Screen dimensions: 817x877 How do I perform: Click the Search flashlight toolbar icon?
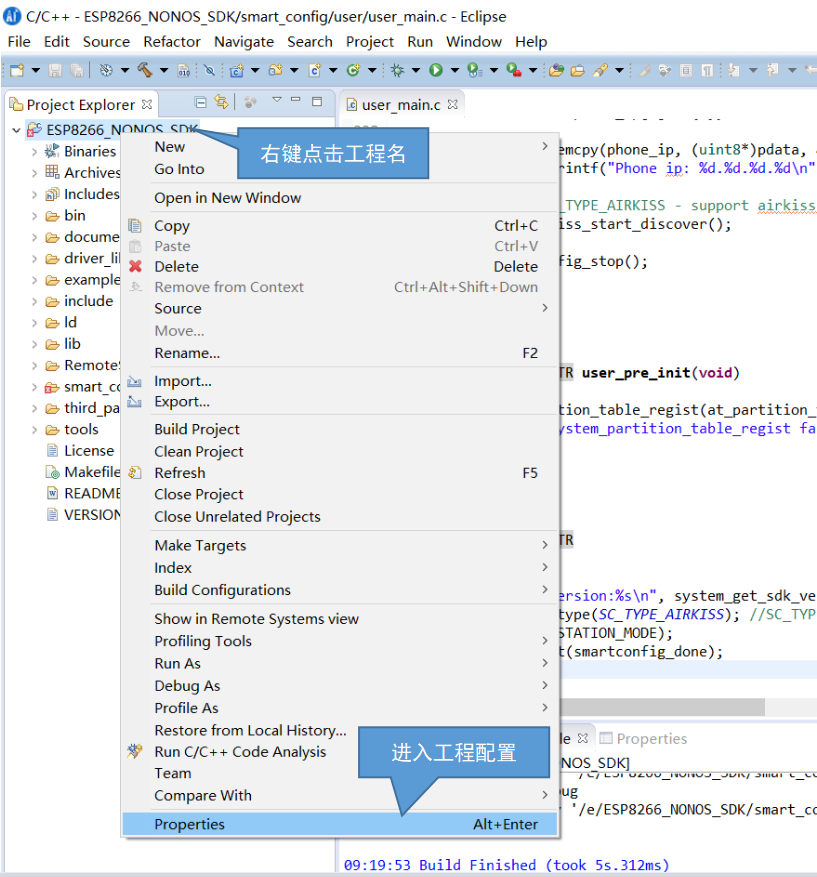[x=601, y=70]
